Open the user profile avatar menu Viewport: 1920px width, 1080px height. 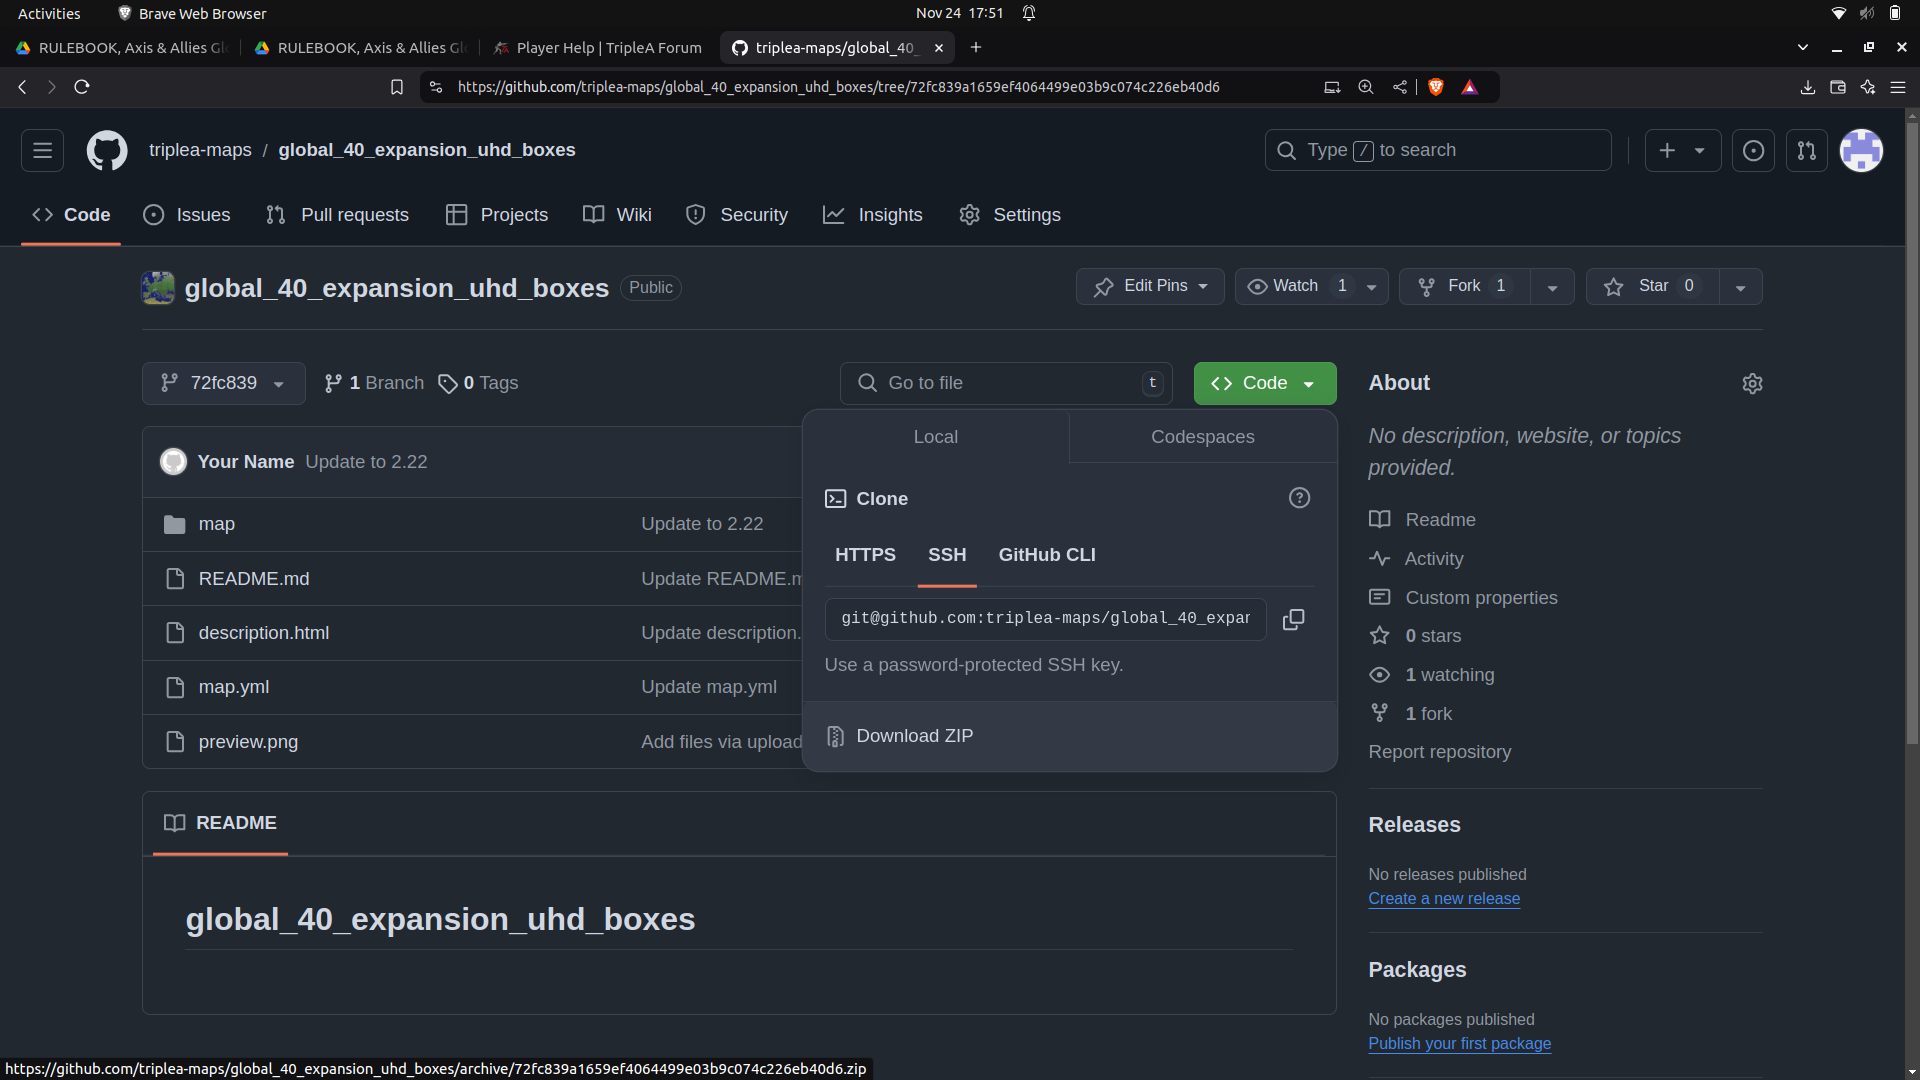tap(1861, 150)
